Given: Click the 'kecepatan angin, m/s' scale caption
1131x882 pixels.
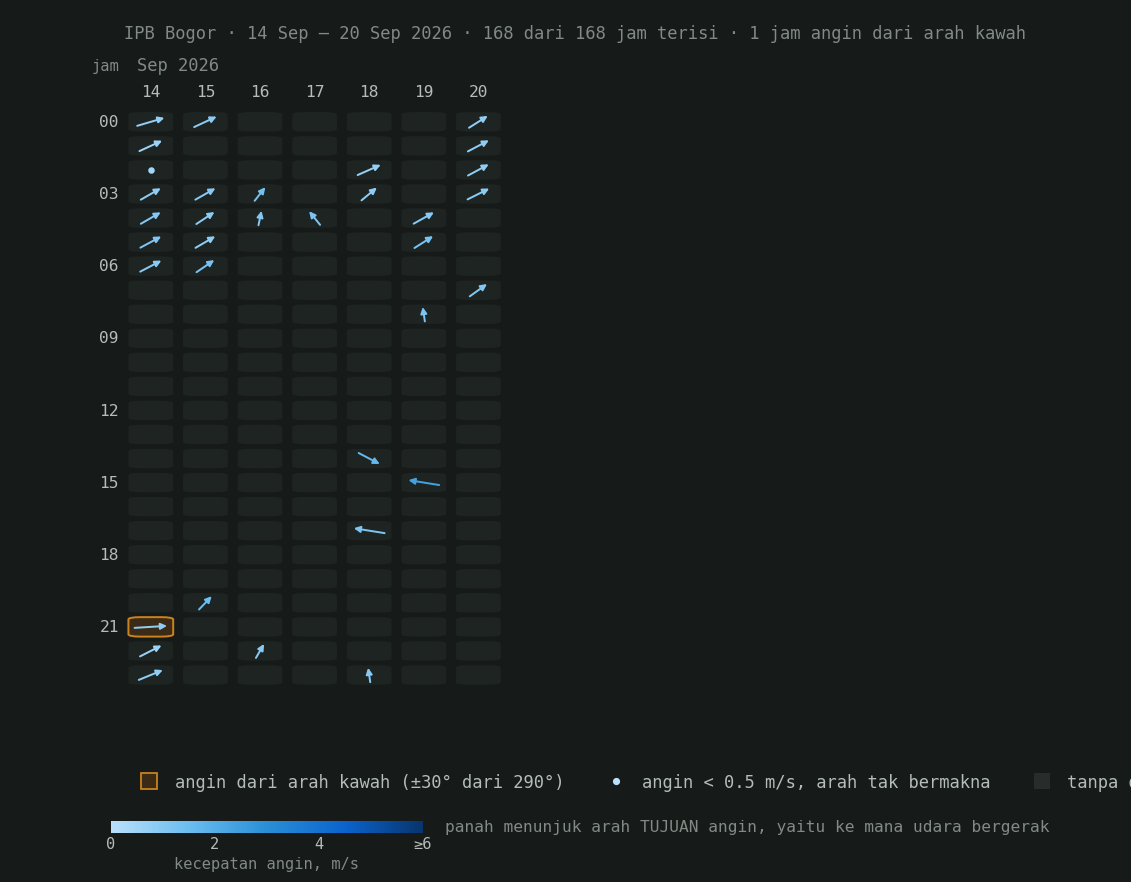Looking at the screenshot, I should tap(266, 864).
